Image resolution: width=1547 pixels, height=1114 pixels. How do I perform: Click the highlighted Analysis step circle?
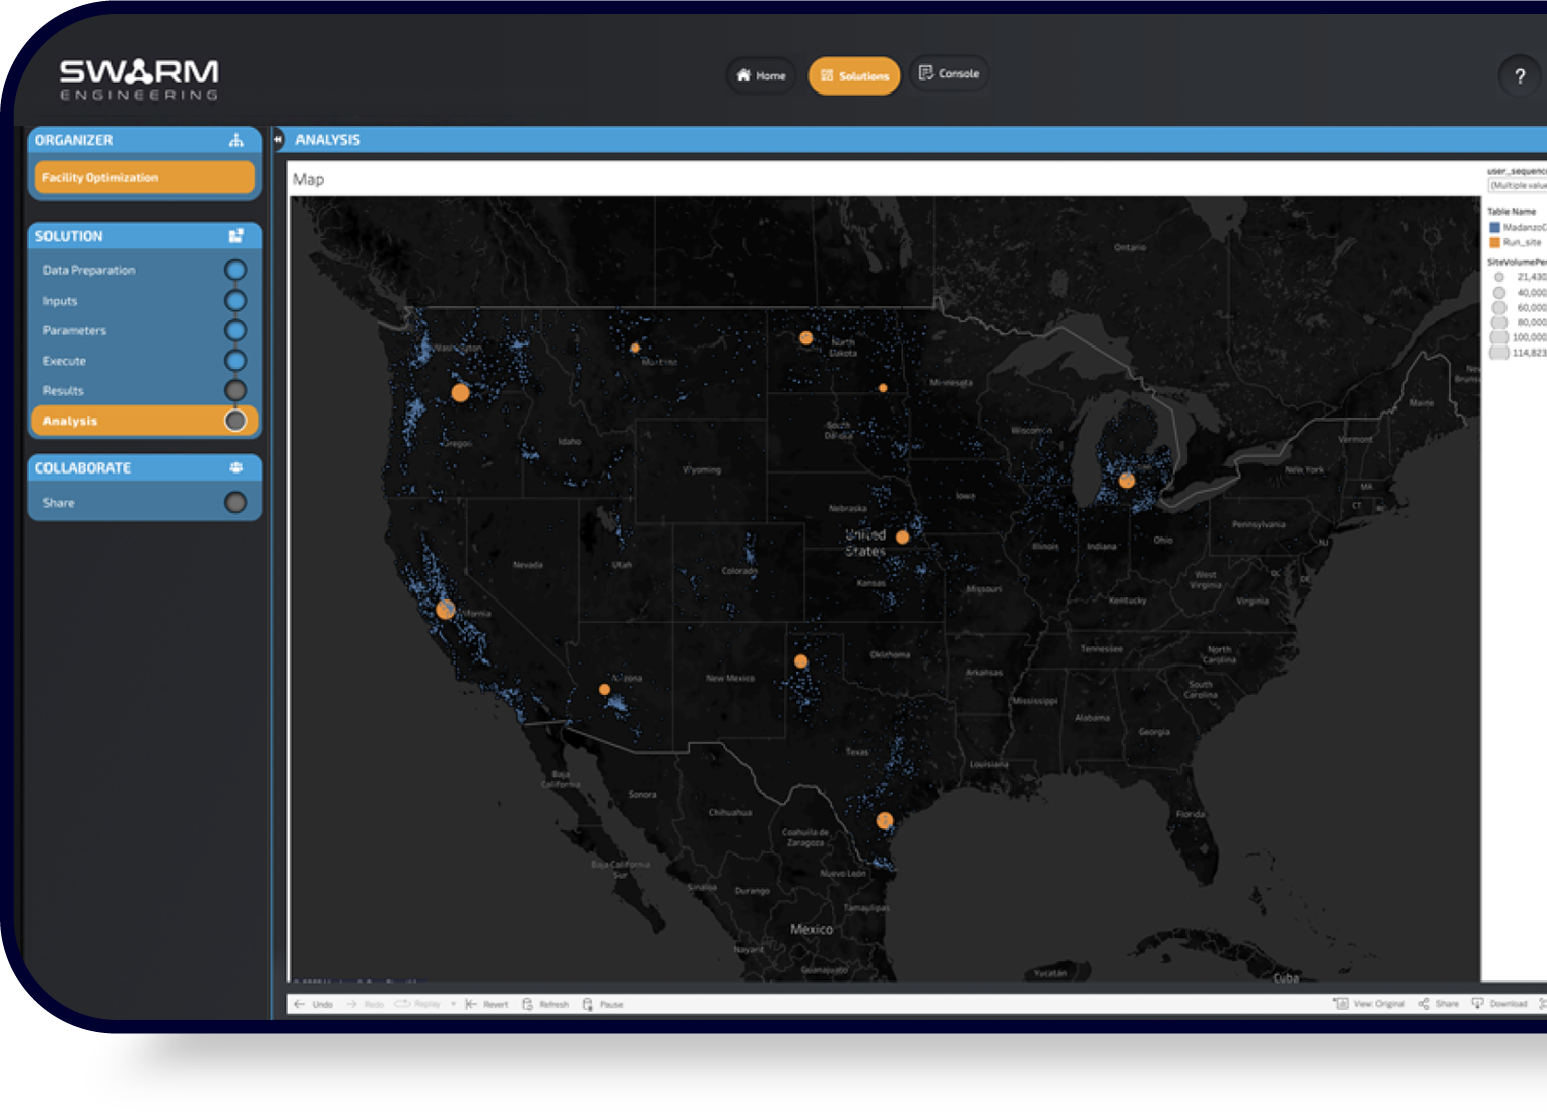(235, 421)
